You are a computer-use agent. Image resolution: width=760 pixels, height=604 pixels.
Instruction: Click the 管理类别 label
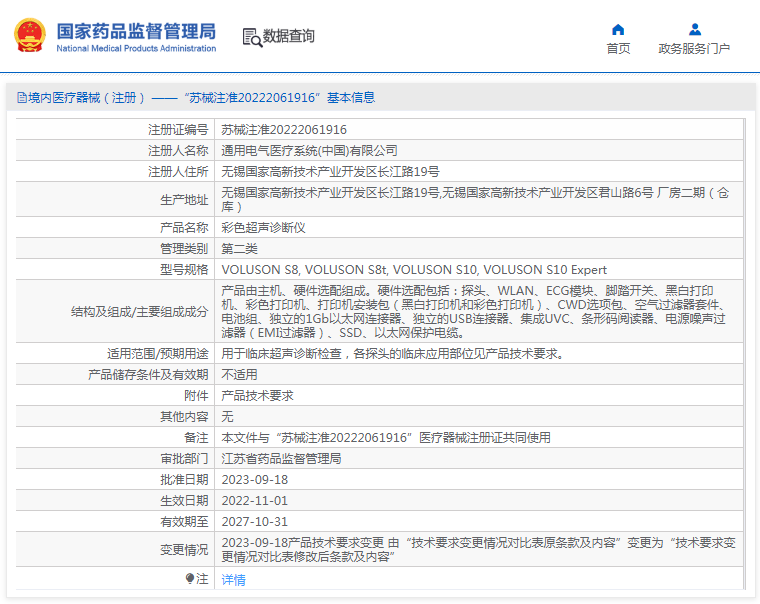[x=184, y=249]
